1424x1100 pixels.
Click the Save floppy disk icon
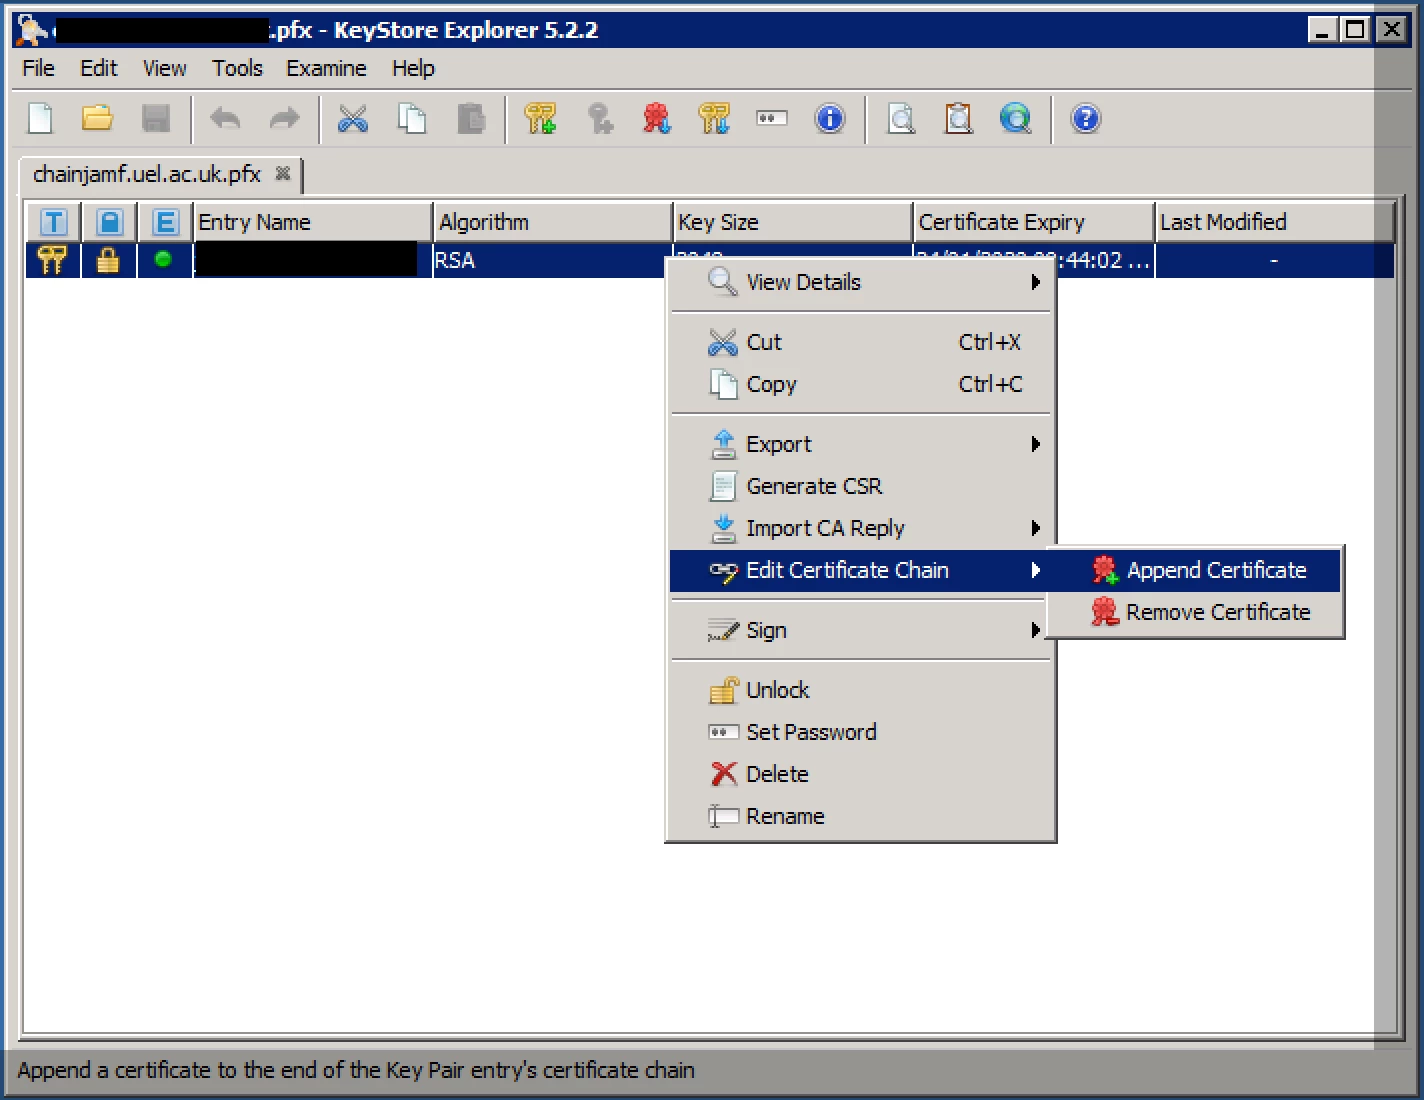click(155, 119)
